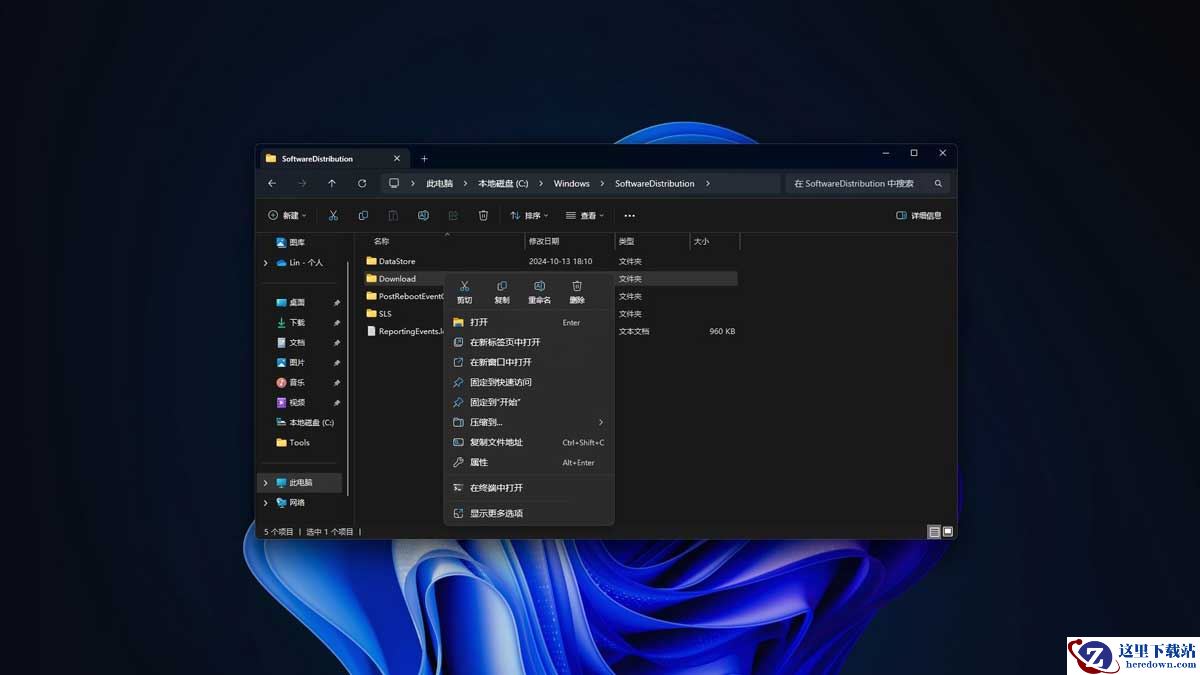Click the toolbar Delete trash icon

click(483, 215)
